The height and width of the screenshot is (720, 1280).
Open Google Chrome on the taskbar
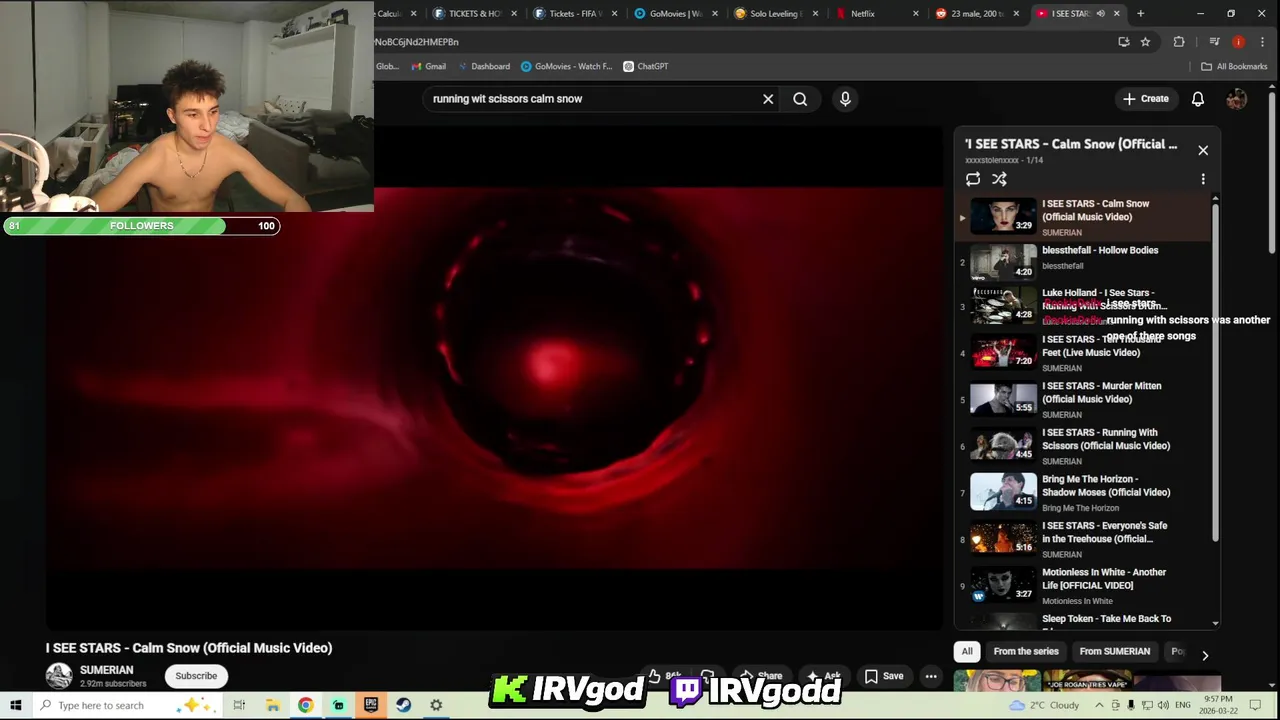(x=305, y=705)
